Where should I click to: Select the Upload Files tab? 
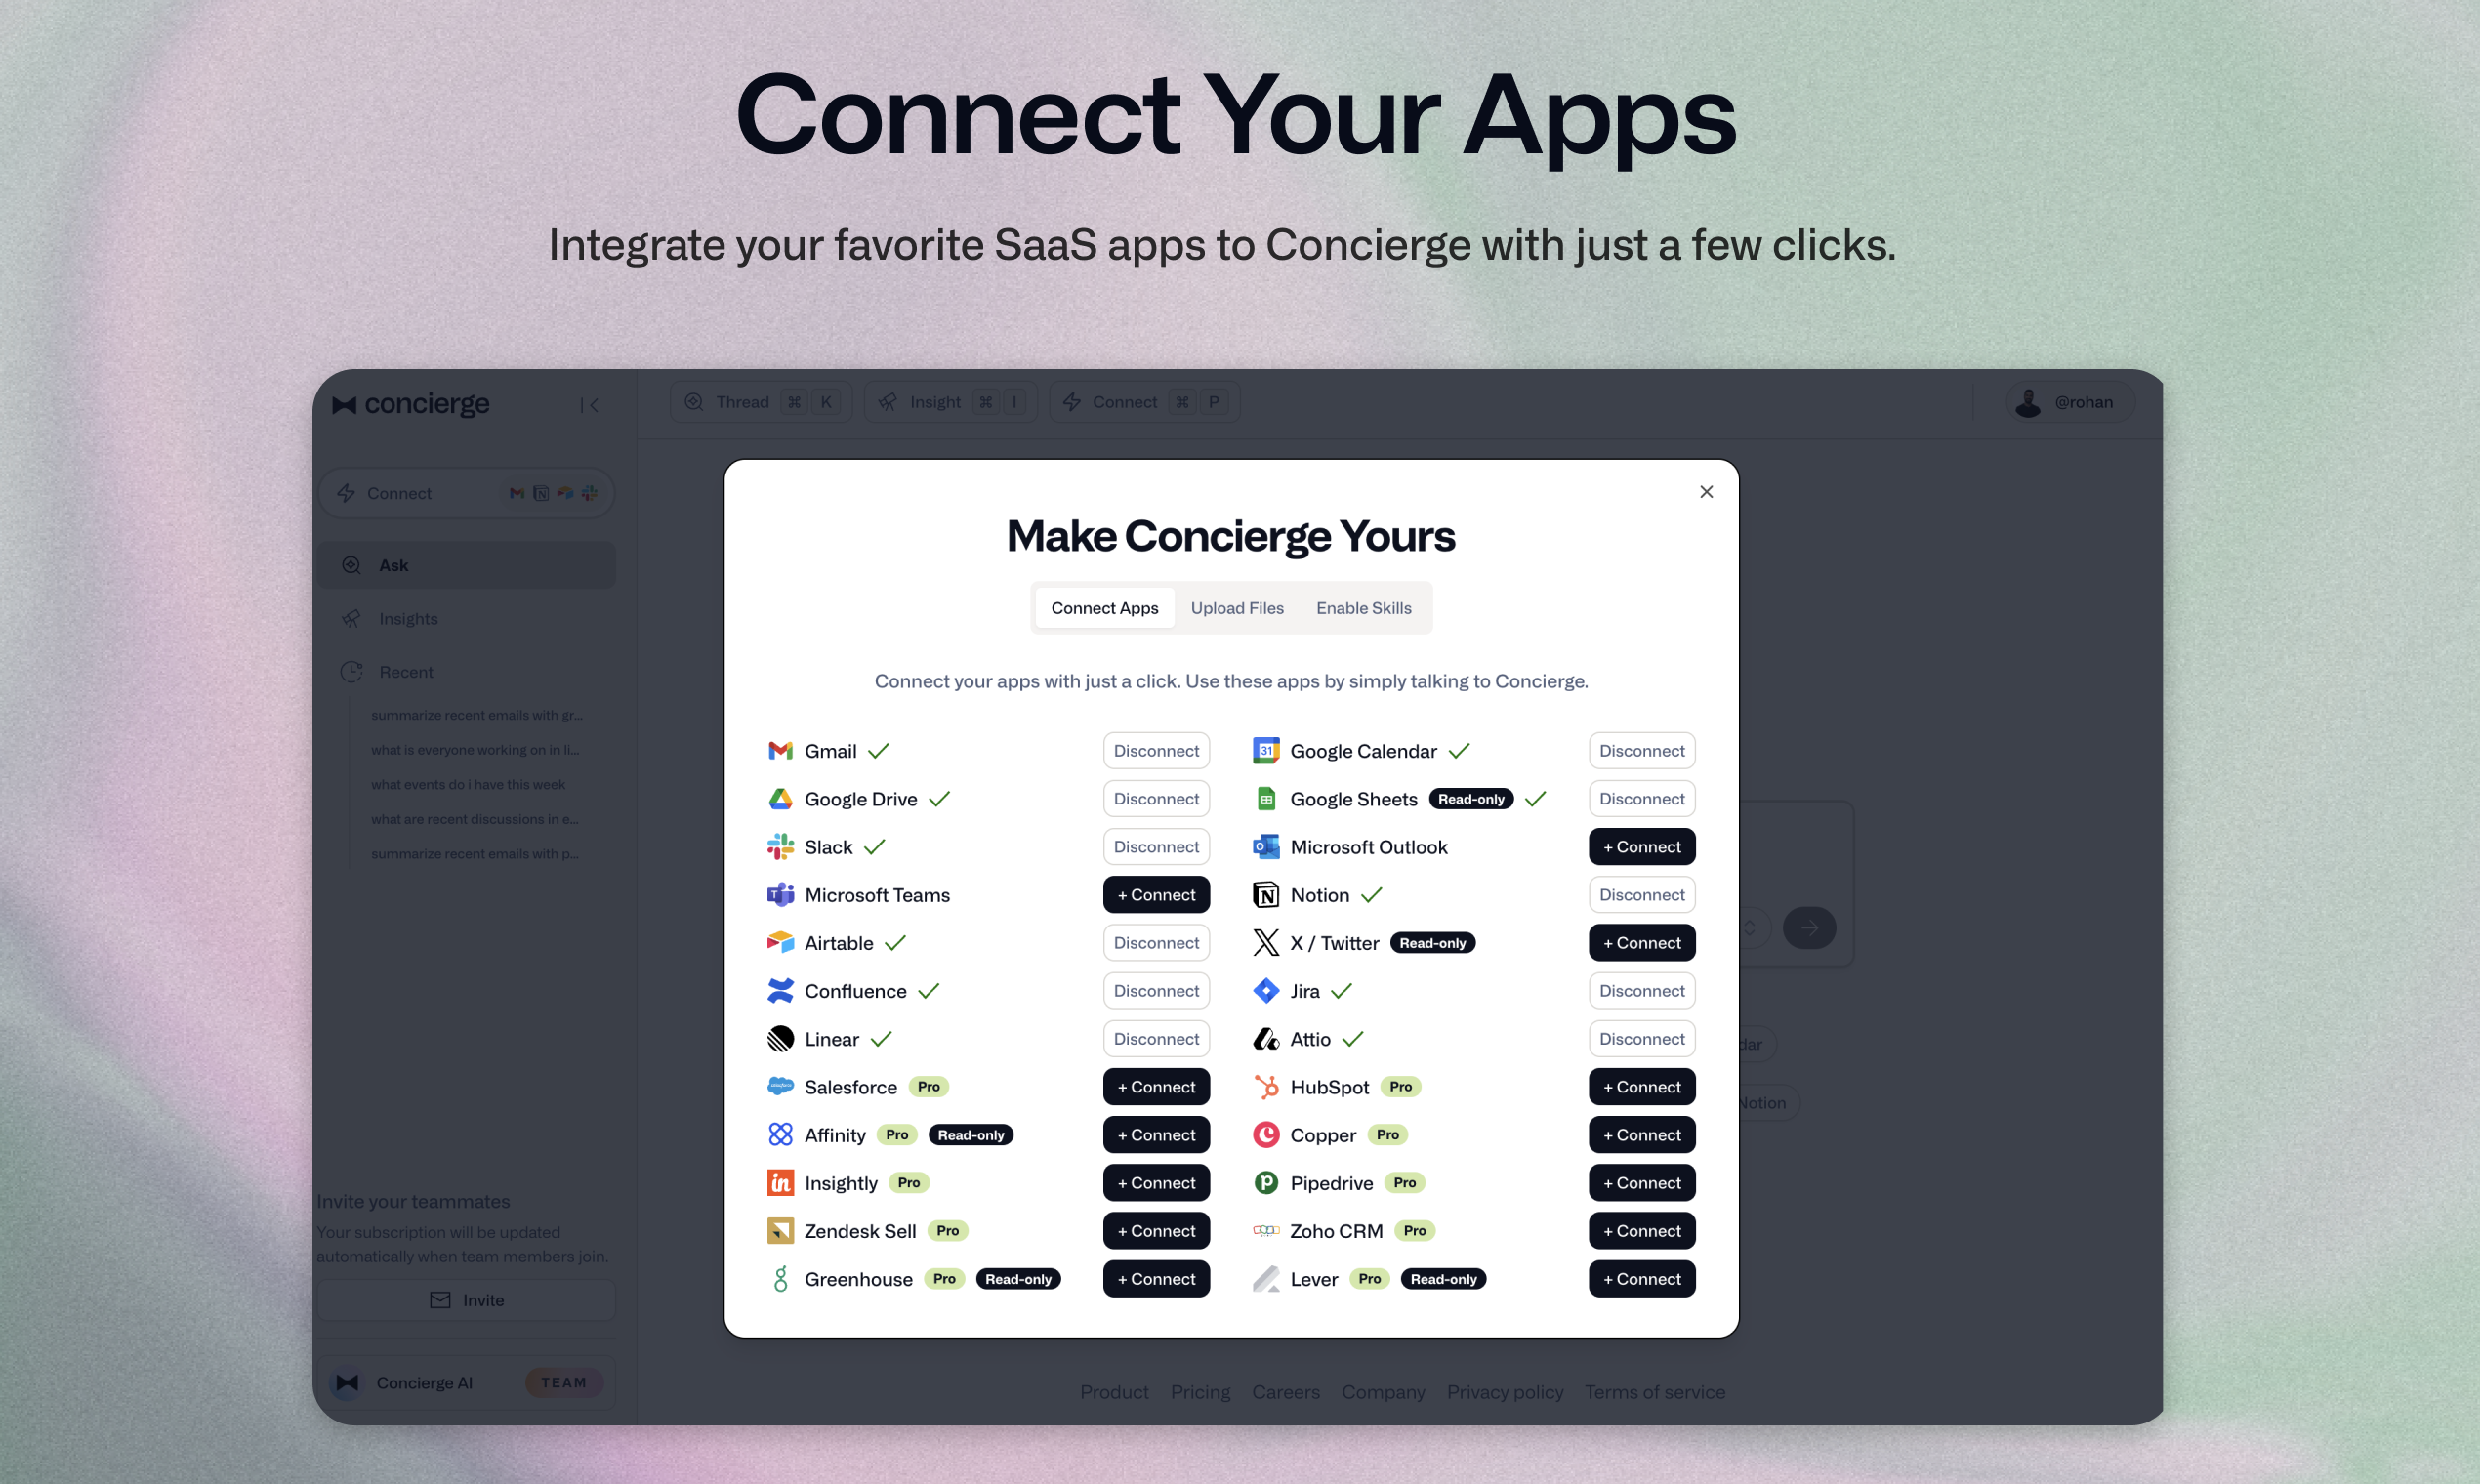click(x=1236, y=606)
